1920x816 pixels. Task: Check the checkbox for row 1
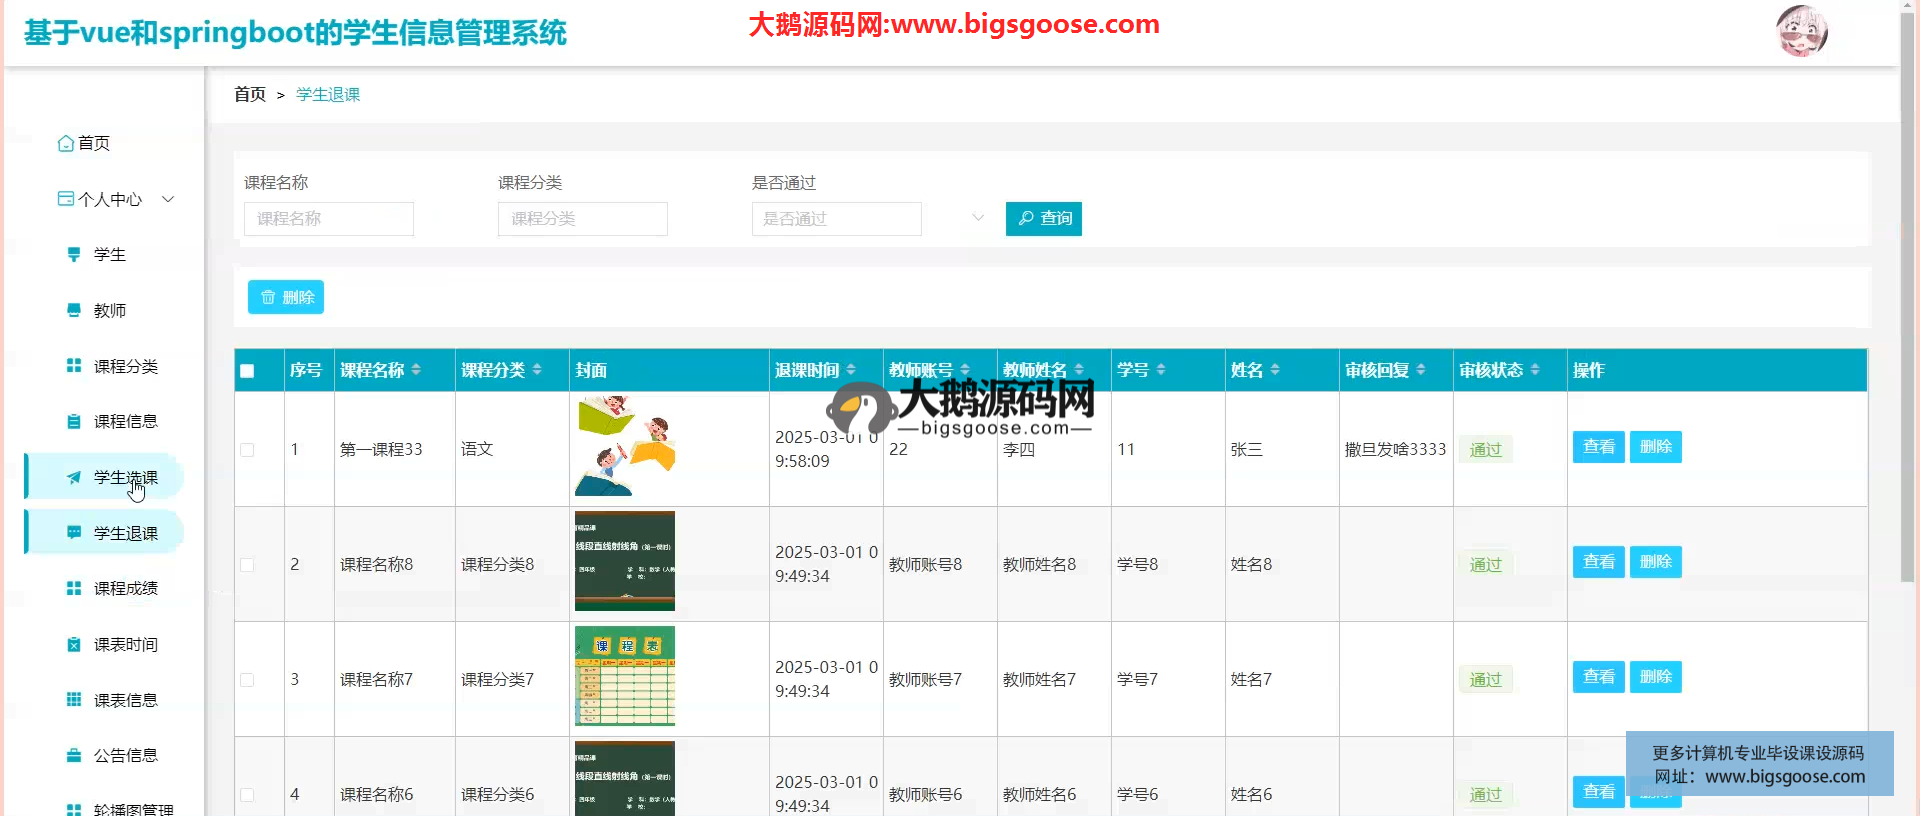pos(247,450)
